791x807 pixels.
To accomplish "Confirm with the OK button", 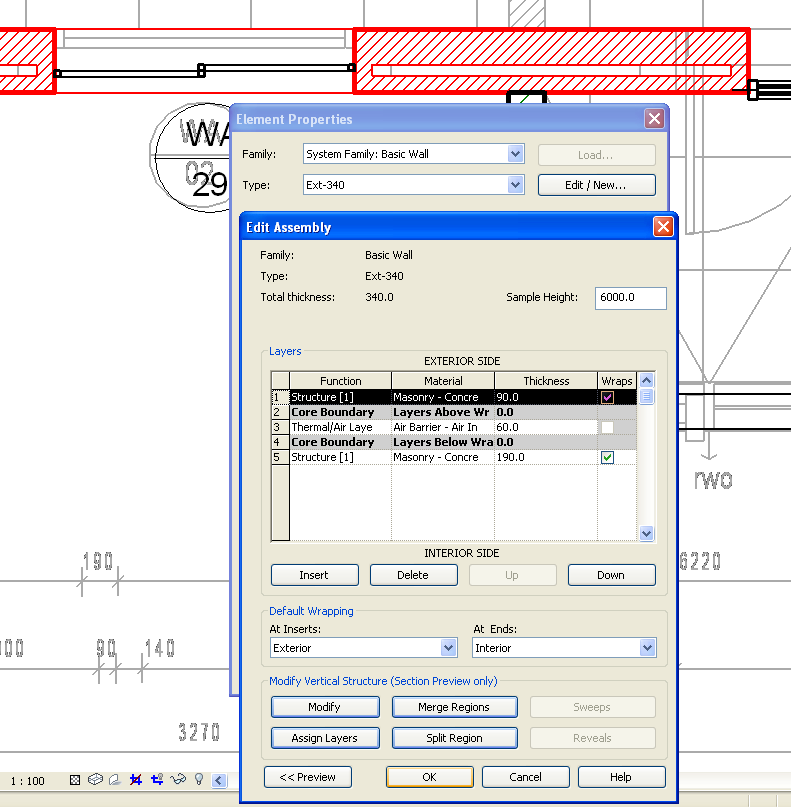I will (x=430, y=777).
